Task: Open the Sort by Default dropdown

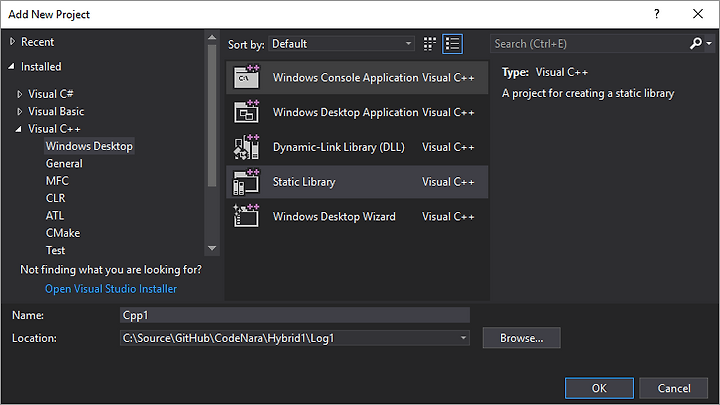Action: (x=341, y=44)
